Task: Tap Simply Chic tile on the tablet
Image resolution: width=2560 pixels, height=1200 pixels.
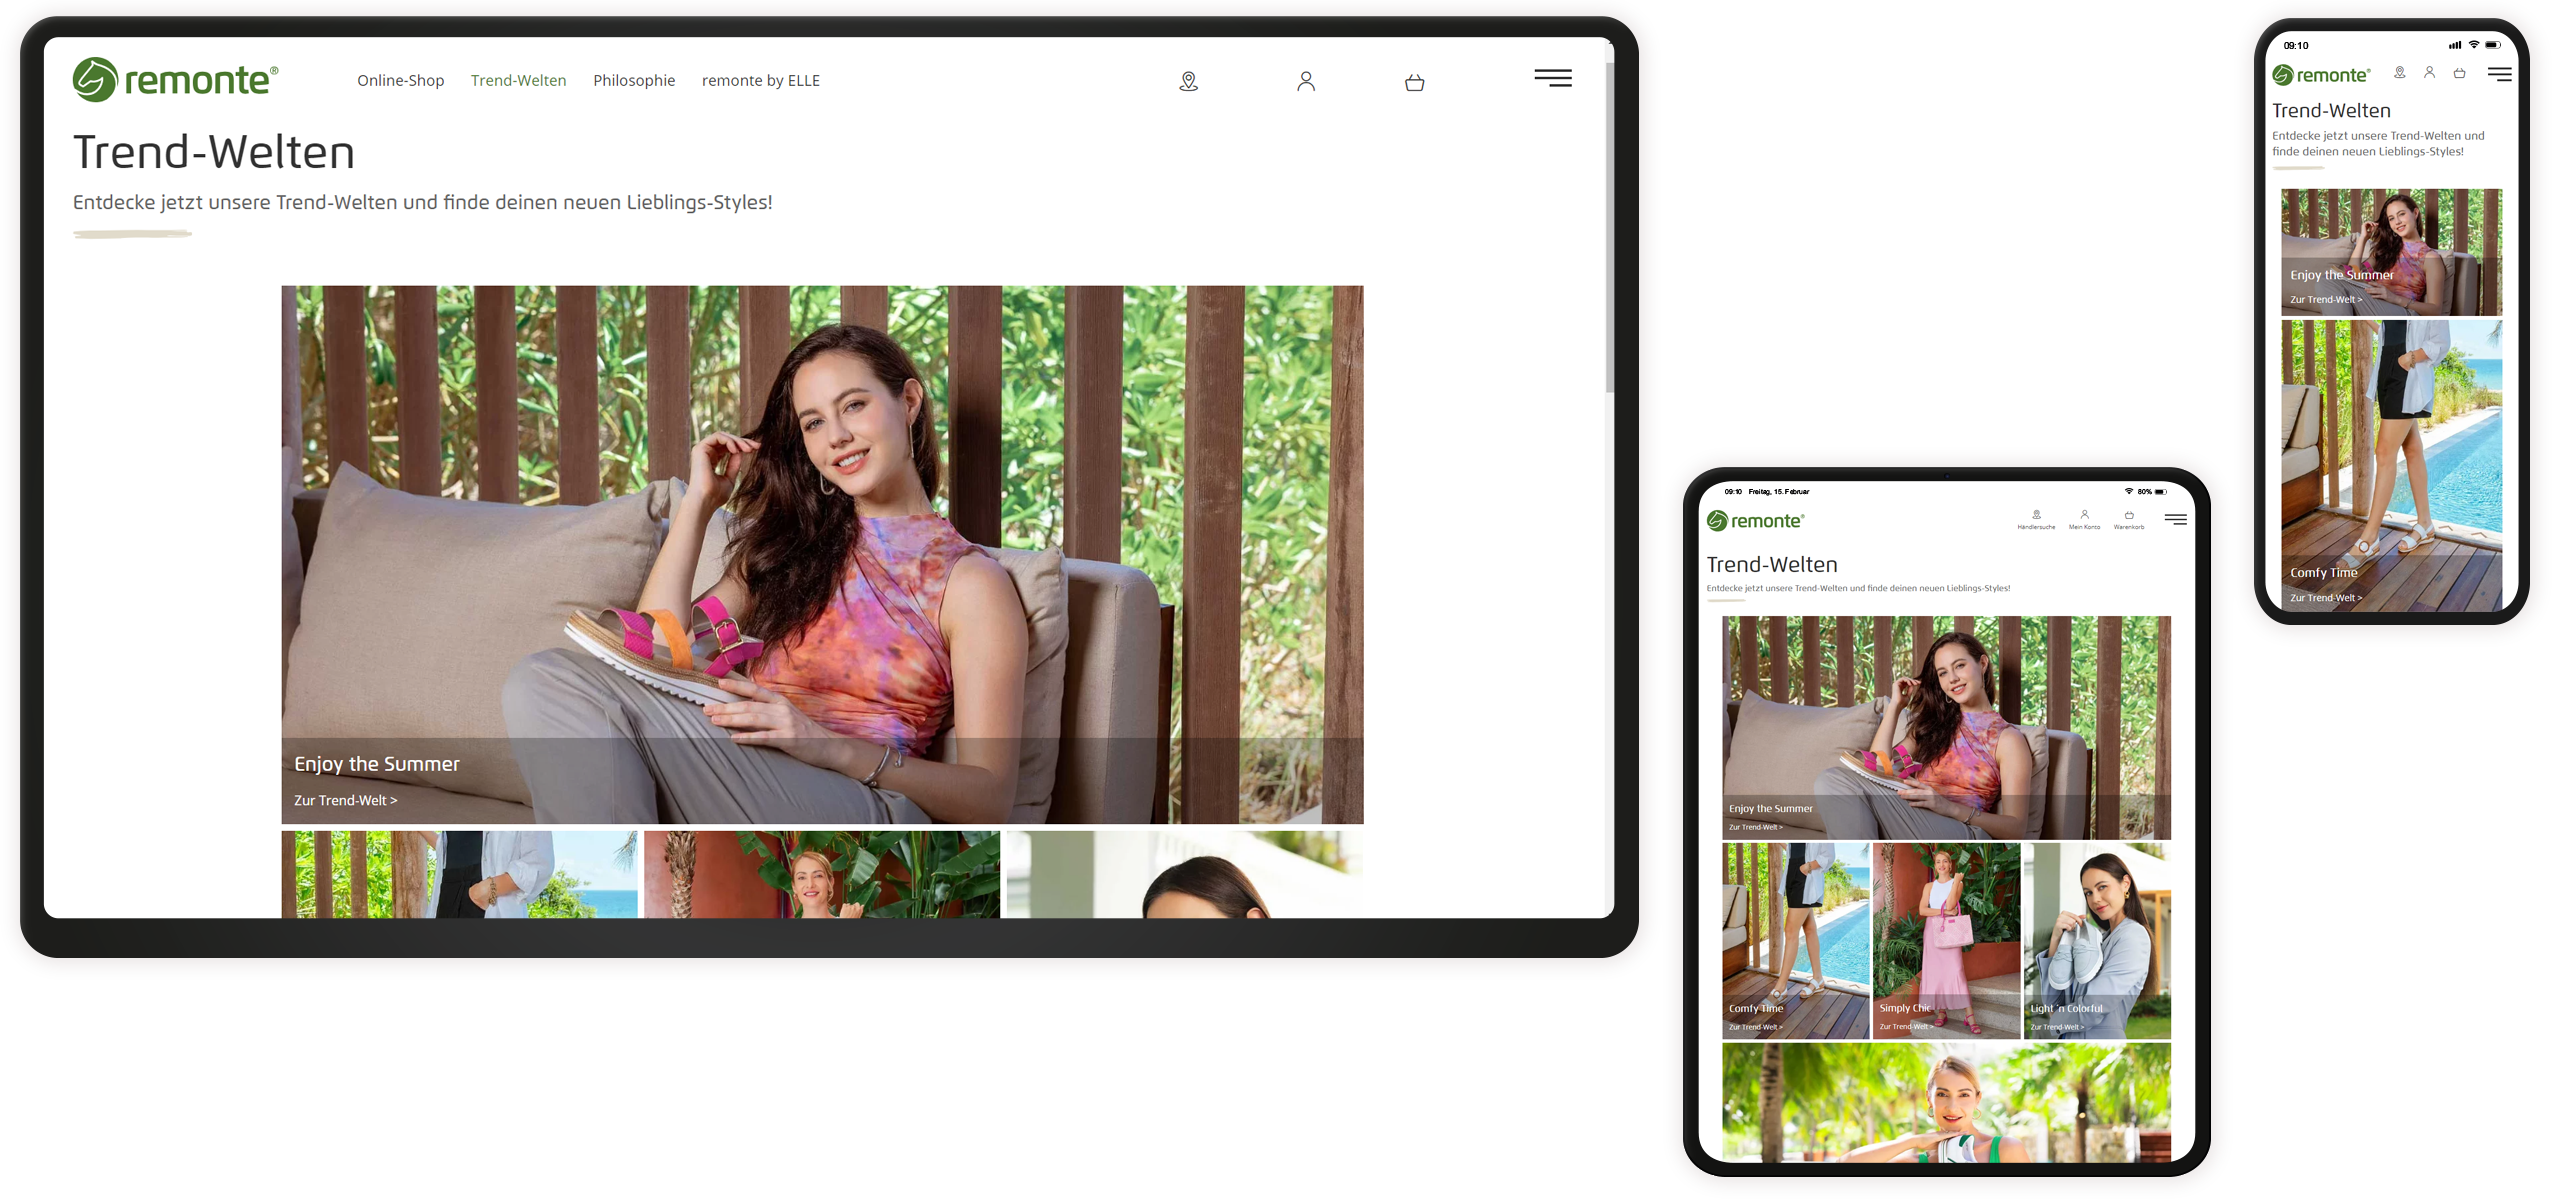Action: tap(1946, 940)
